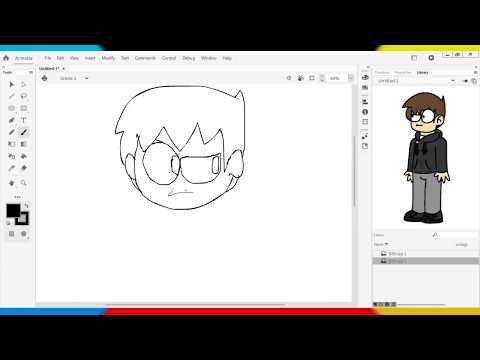Open the Edit menu
Image resolution: width=480 pixels, height=360 pixels.
pyautogui.click(x=60, y=58)
